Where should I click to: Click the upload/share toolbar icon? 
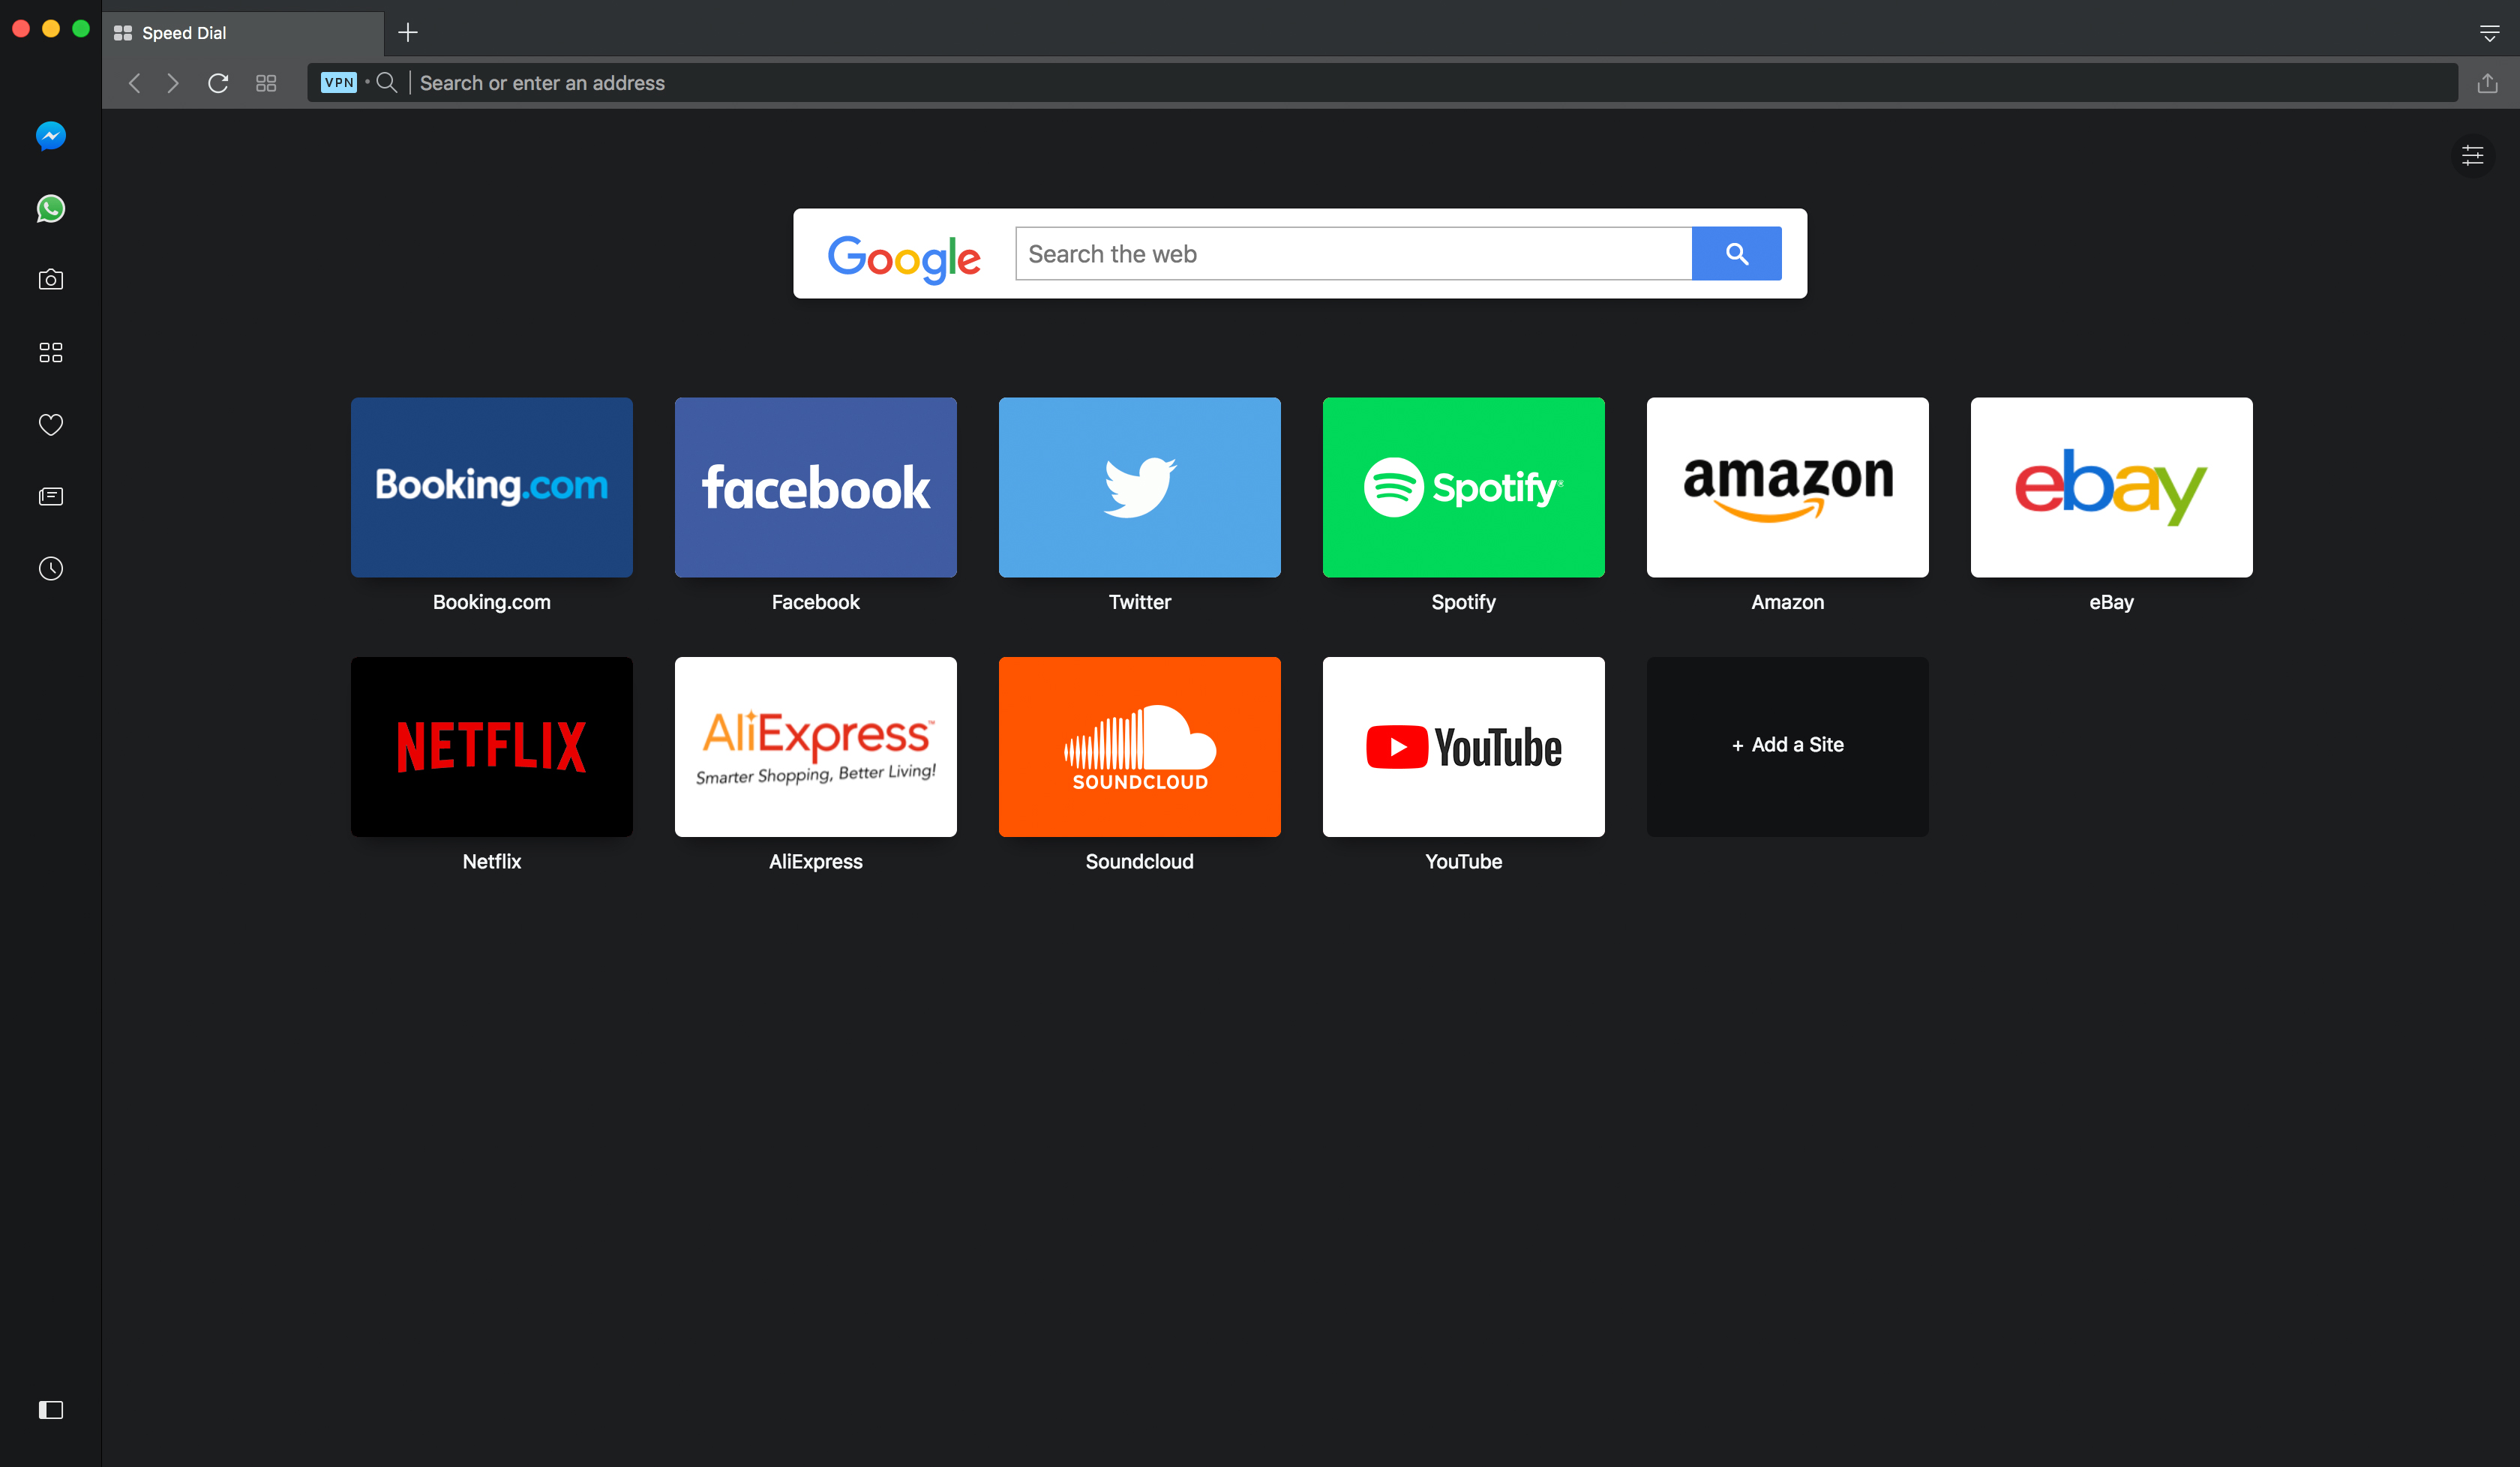pyautogui.click(x=2487, y=82)
